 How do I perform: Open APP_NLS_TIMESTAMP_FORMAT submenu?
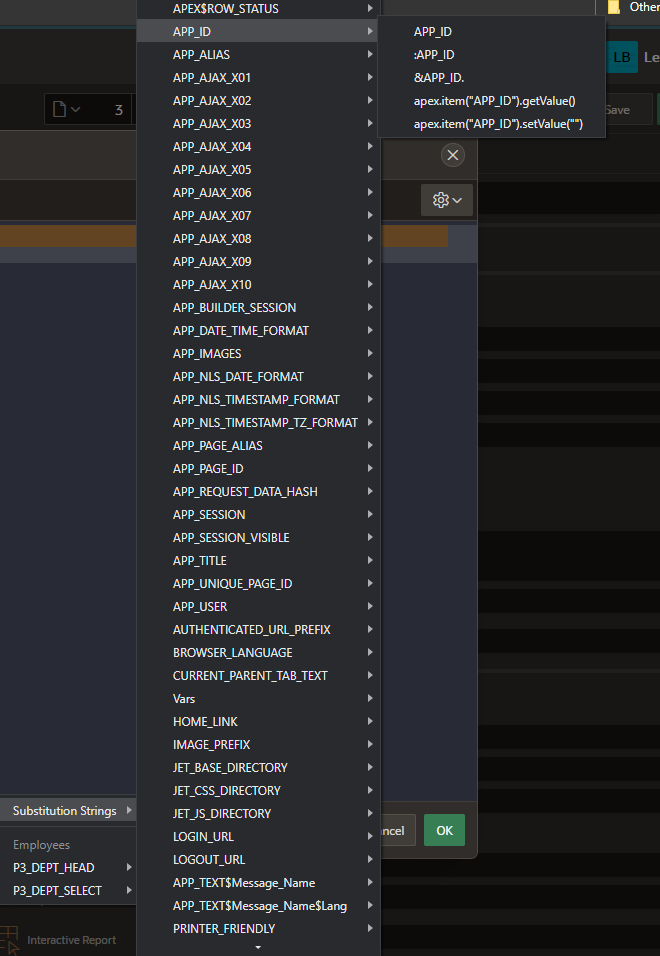258,400
